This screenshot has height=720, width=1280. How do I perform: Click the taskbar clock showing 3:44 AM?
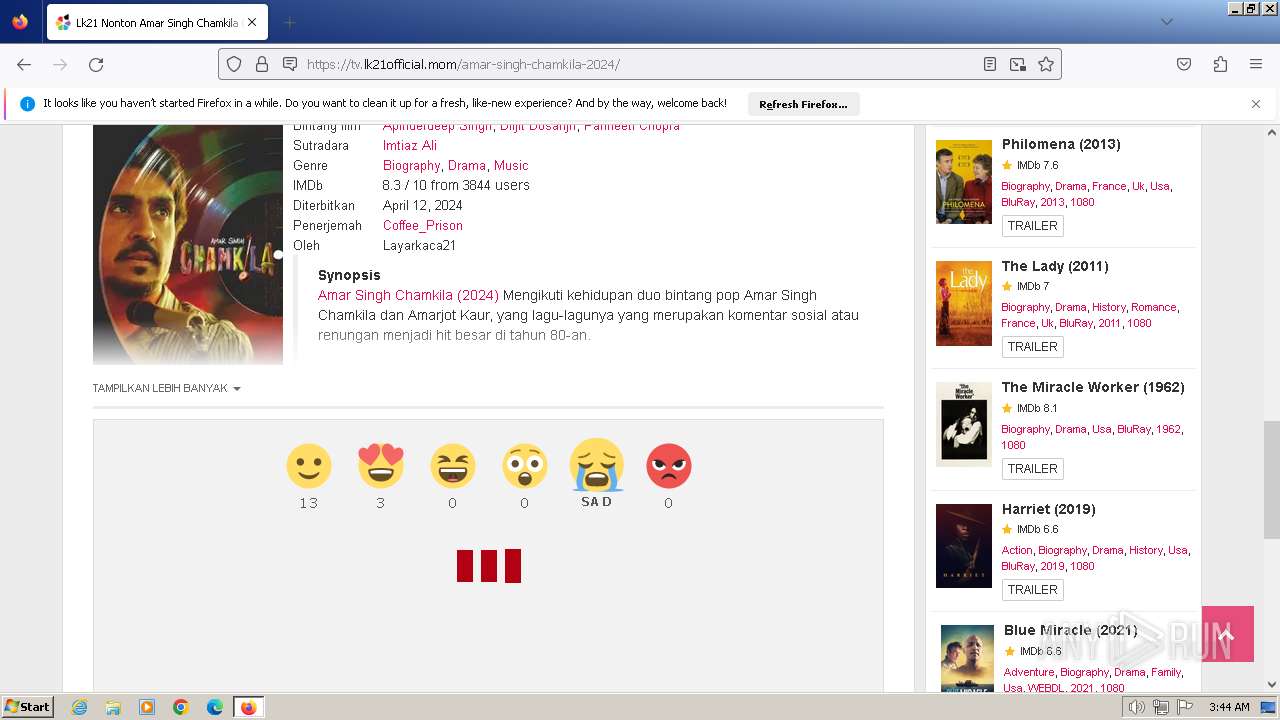click(1229, 707)
